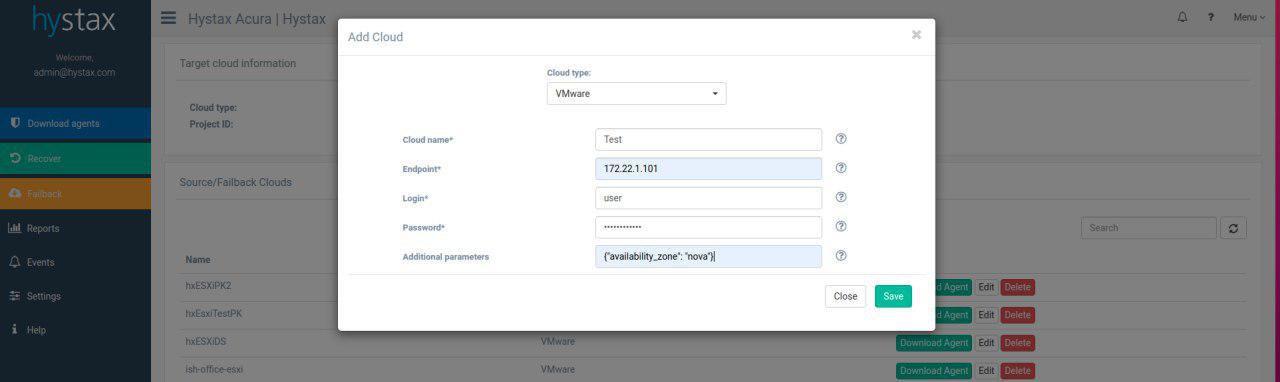Click the Source/Failback Clouds heading
1280x382 pixels.
[x=236, y=183]
